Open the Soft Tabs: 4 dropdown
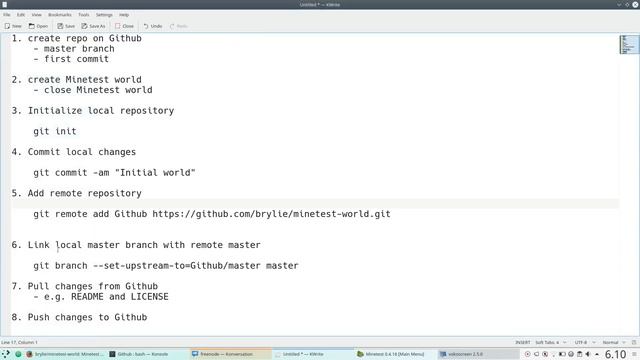Image resolution: width=640 pixels, height=360 pixels. 551,342
